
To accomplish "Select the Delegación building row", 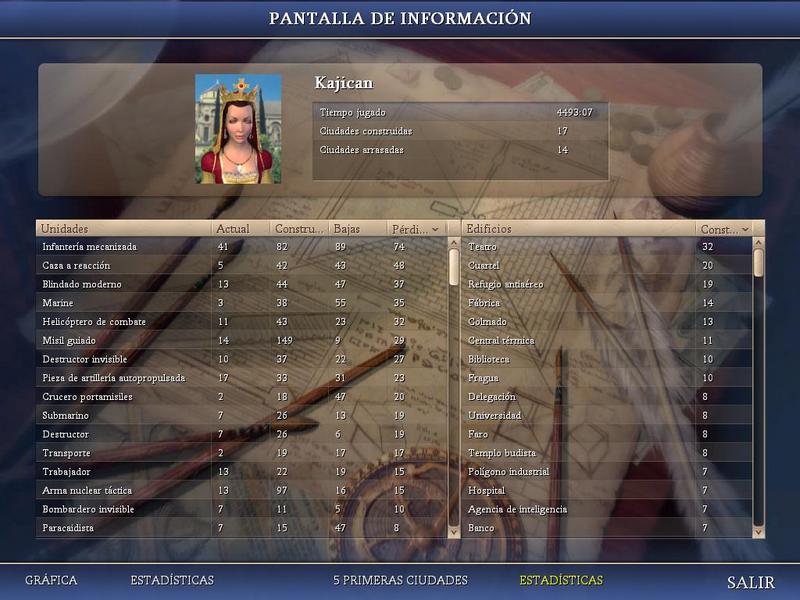I will [x=607, y=396].
